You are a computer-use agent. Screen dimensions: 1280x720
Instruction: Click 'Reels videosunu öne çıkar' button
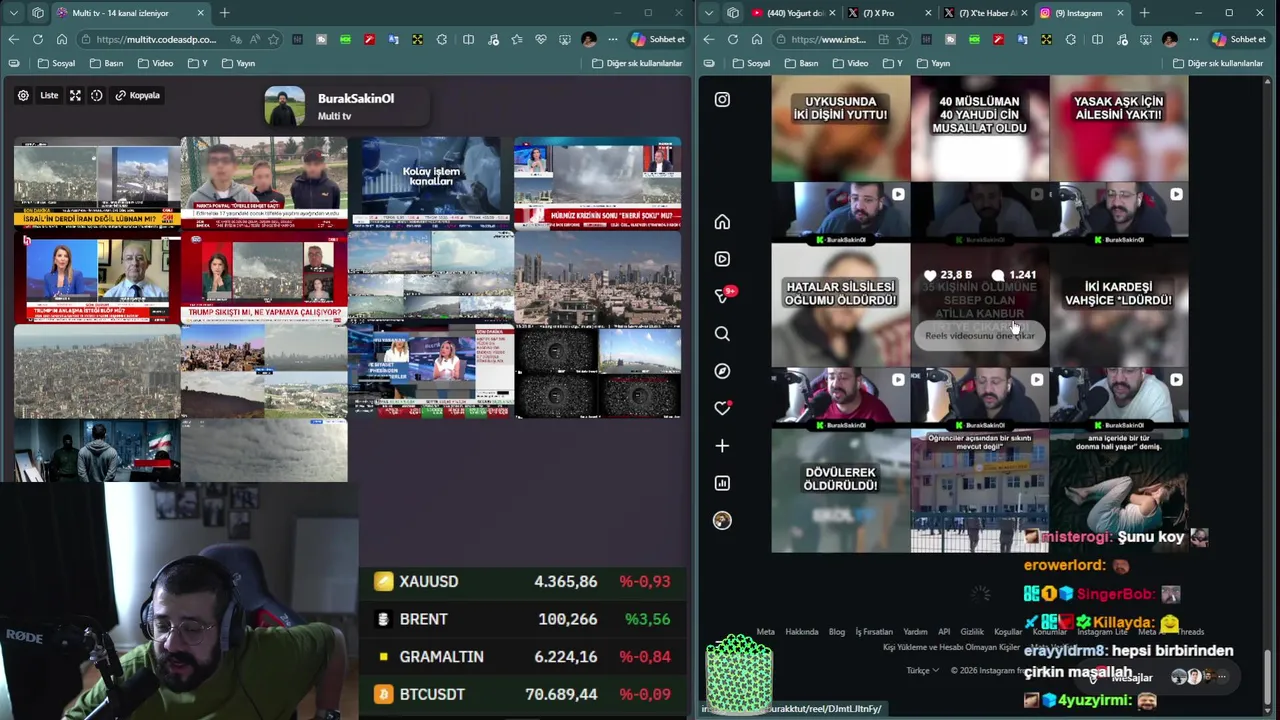click(979, 335)
